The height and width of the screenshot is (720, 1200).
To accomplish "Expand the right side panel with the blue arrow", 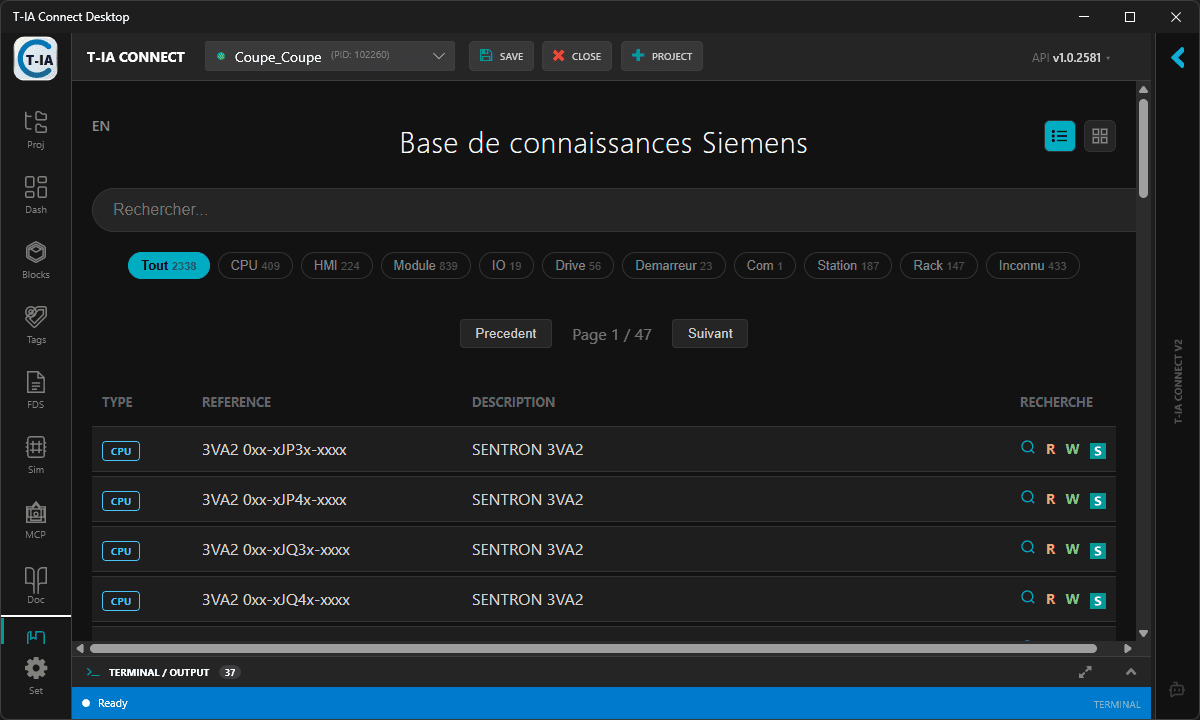I will [1176, 58].
